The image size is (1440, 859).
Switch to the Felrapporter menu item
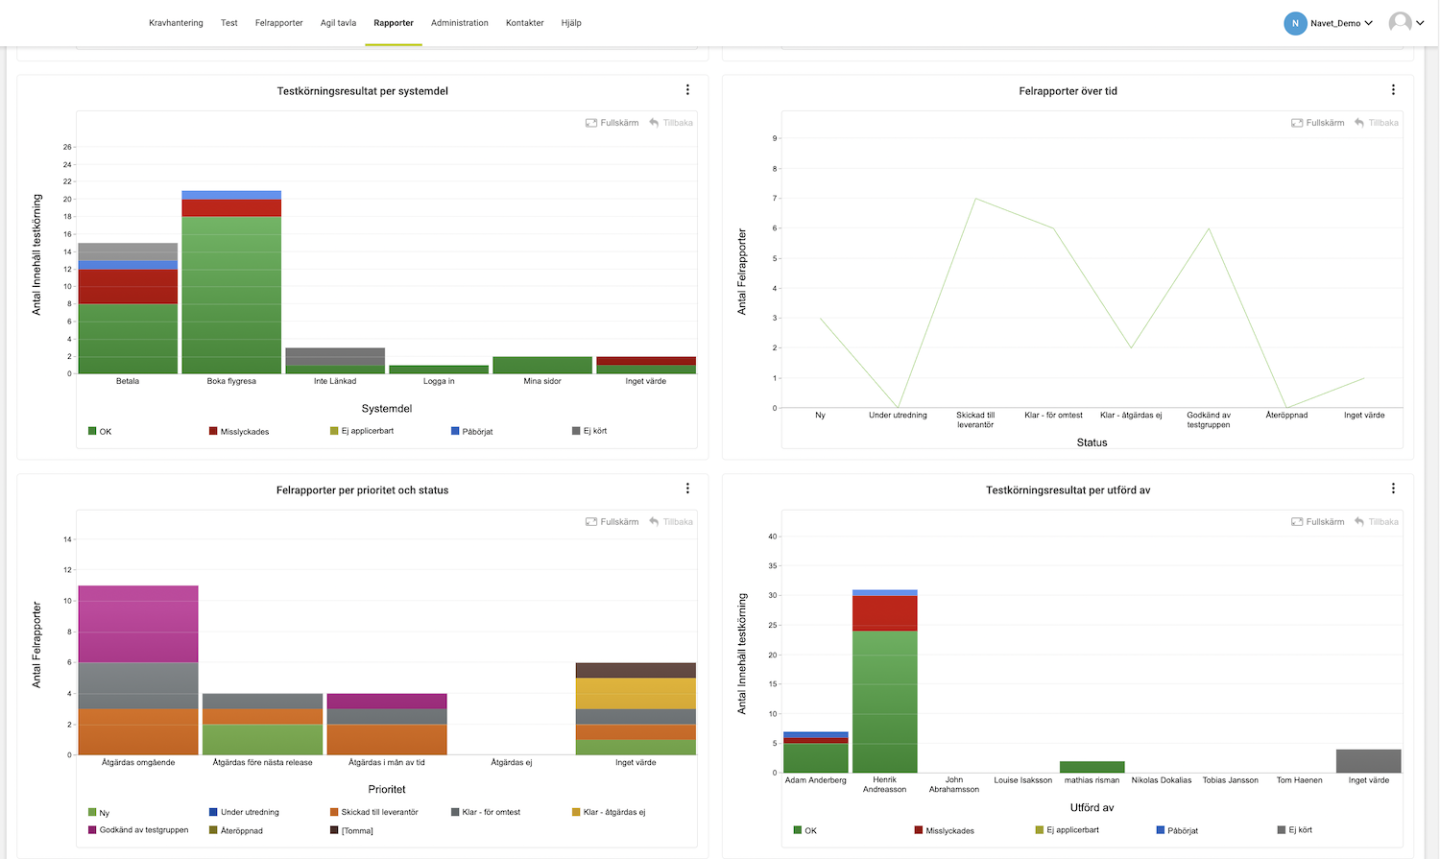pyautogui.click(x=278, y=22)
